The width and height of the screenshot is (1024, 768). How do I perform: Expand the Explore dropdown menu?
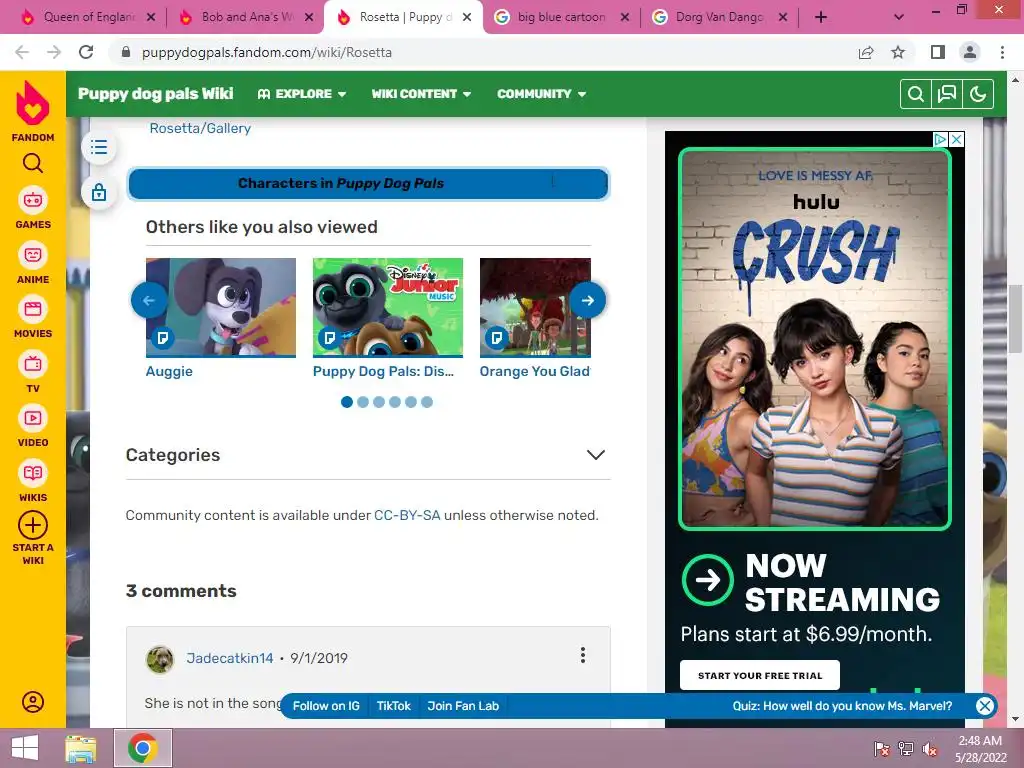tap(302, 94)
